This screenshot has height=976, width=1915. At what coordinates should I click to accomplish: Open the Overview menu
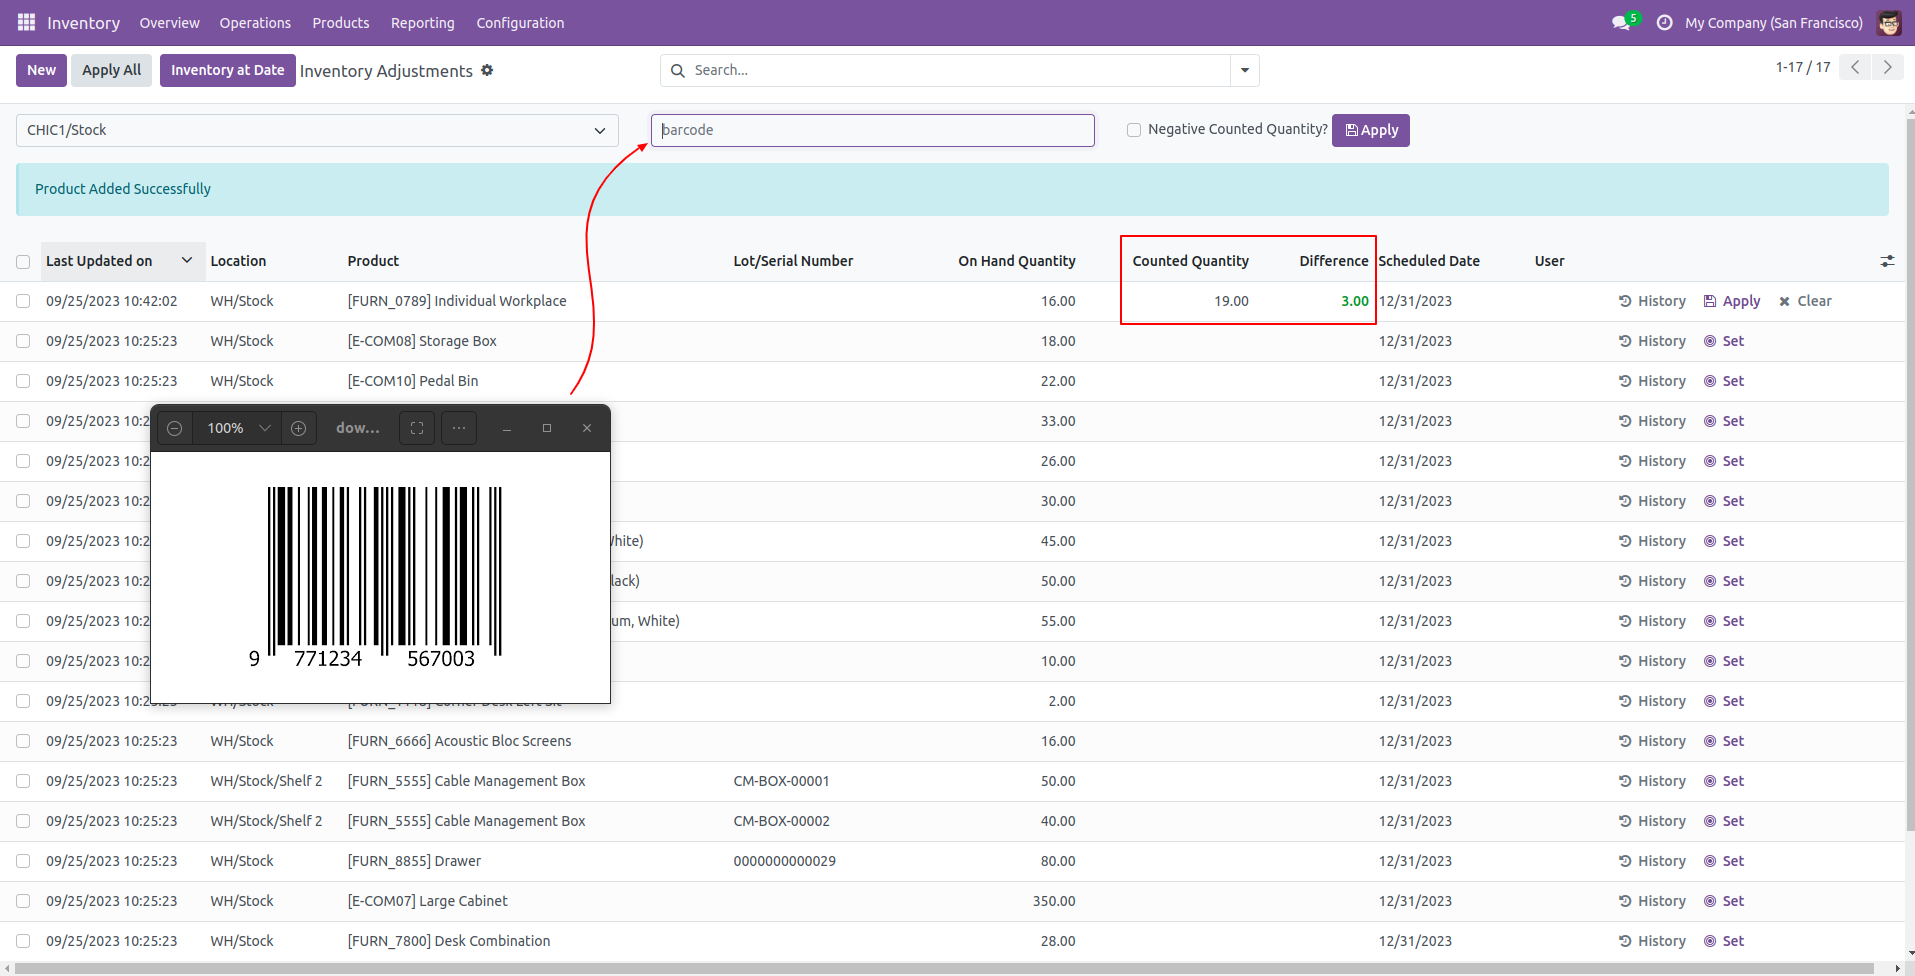pos(169,22)
